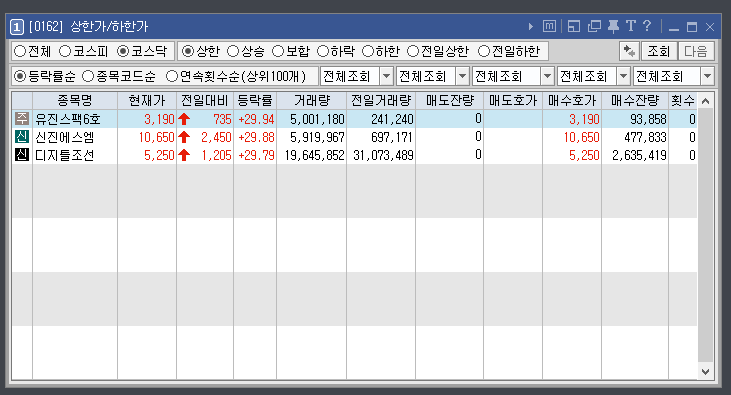Click the vertical scrollbar track
This screenshot has height=395, width=731.
tap(705, 236)
